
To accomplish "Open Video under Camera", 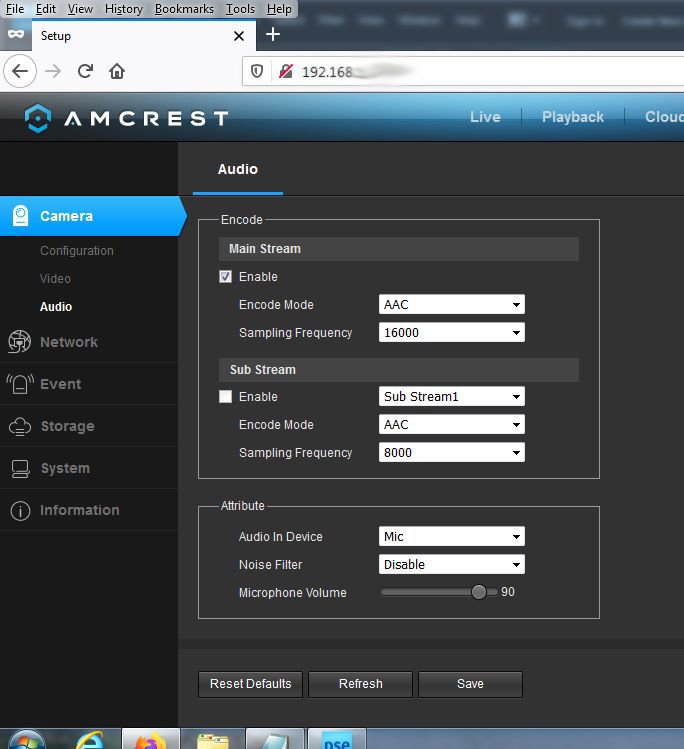I will 55,278.
